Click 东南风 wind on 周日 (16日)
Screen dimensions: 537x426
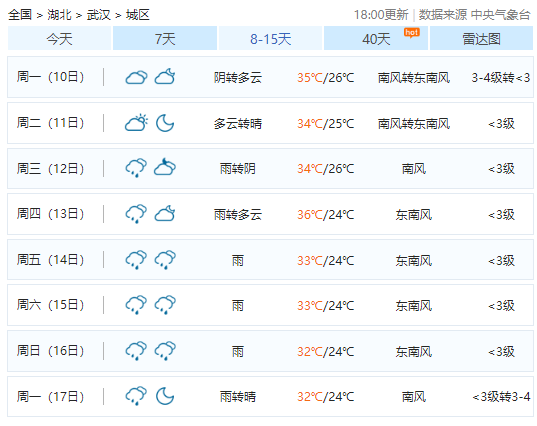(414, 352)
